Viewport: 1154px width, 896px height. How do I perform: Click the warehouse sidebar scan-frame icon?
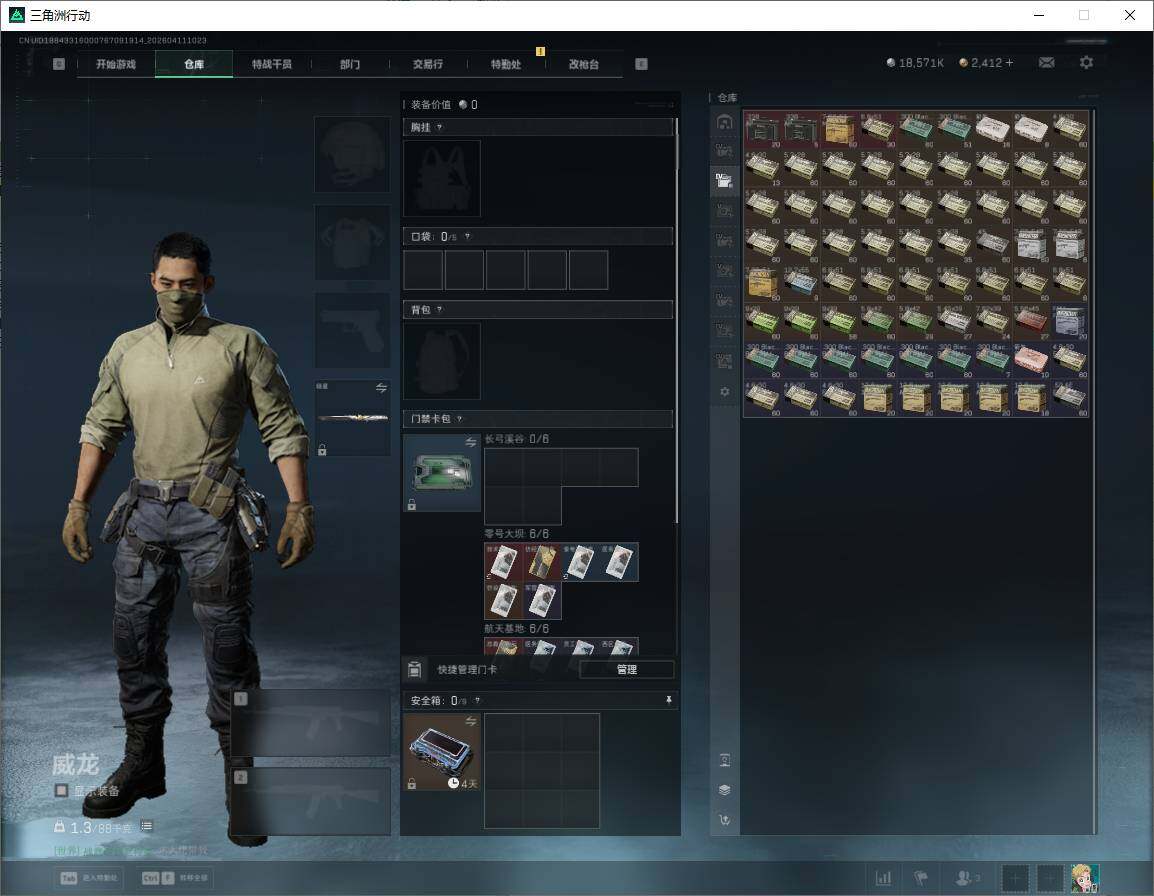[x=724, y=760]
